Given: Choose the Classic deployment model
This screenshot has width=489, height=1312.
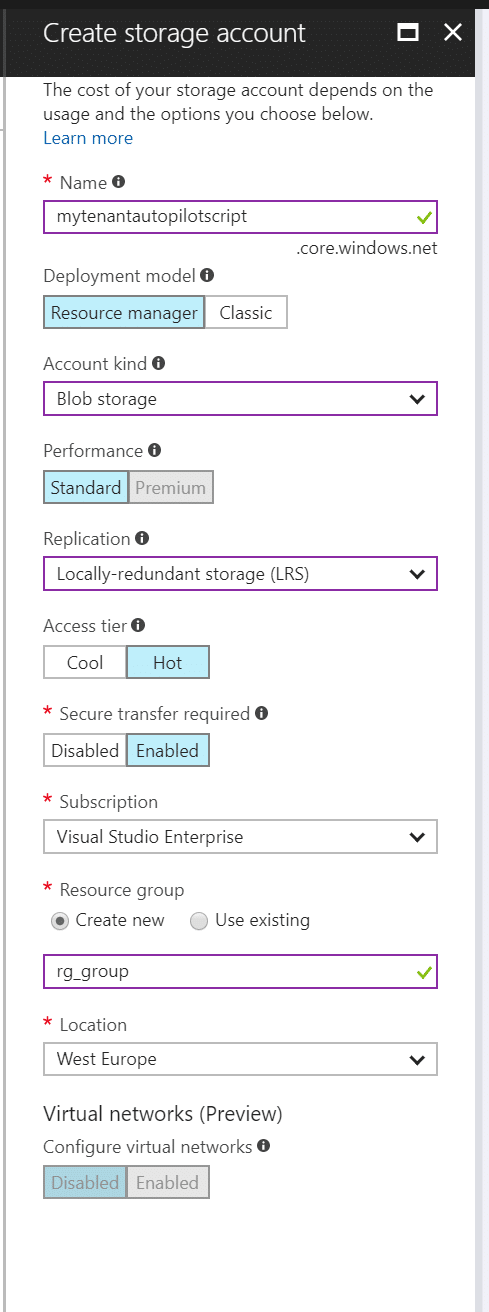Looking at the screenshot, I should (x=246, y=312).
